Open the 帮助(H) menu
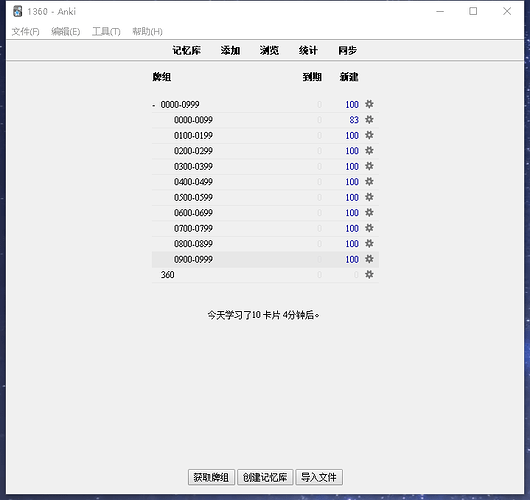 pos(147,31)
